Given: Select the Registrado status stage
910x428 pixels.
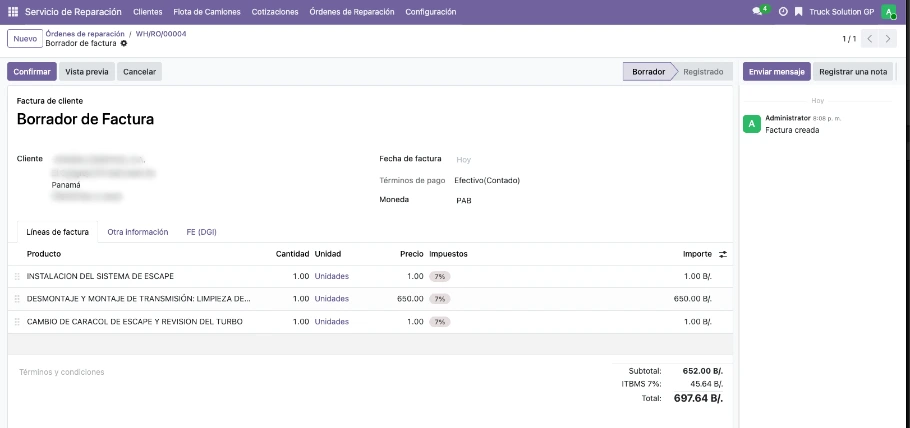Looking at the screenshot, I should click(703, 72).
